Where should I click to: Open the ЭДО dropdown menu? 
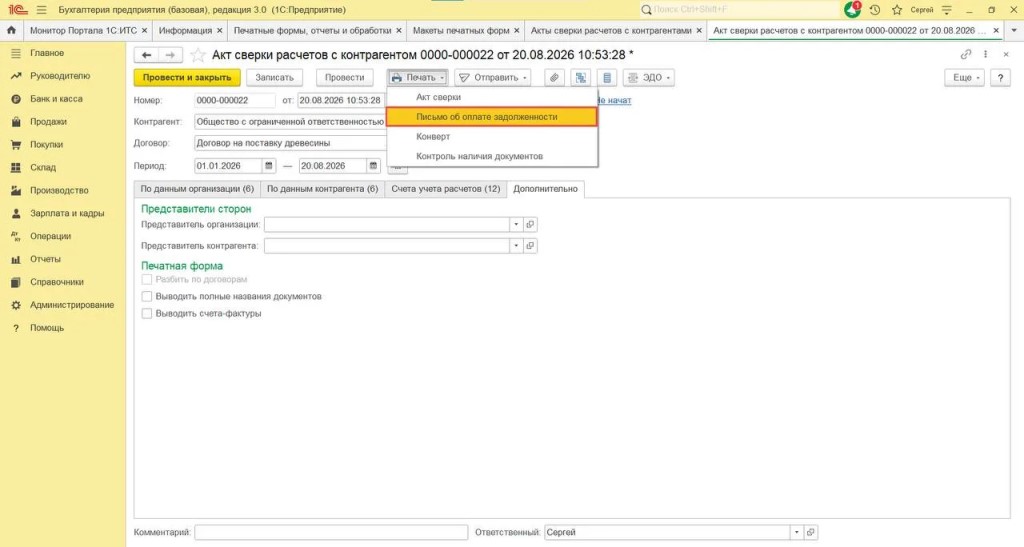(x=648, y=78)
